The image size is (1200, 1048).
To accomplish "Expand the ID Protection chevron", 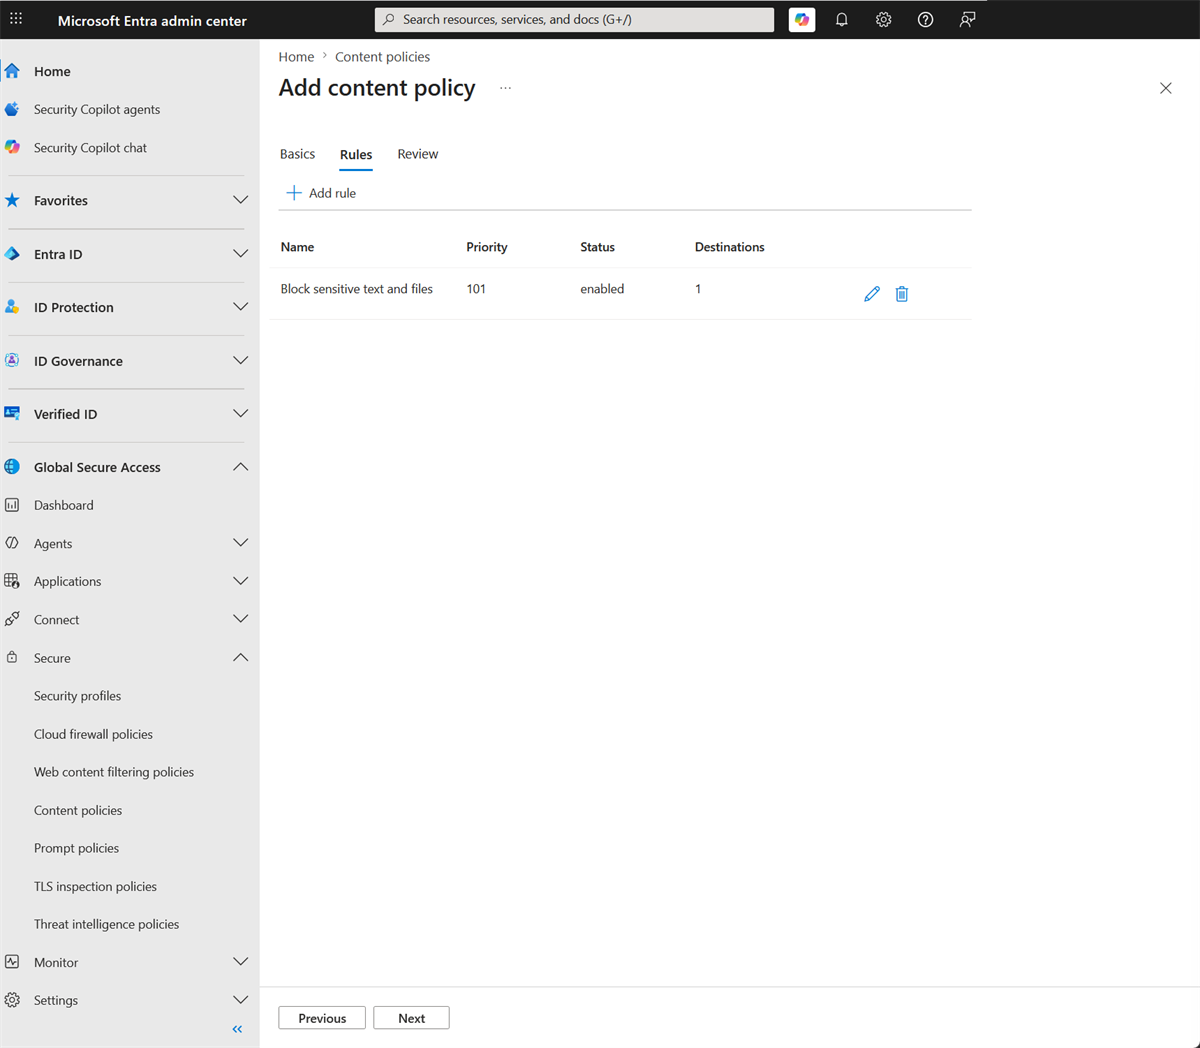I will click(x=240, y=307).
